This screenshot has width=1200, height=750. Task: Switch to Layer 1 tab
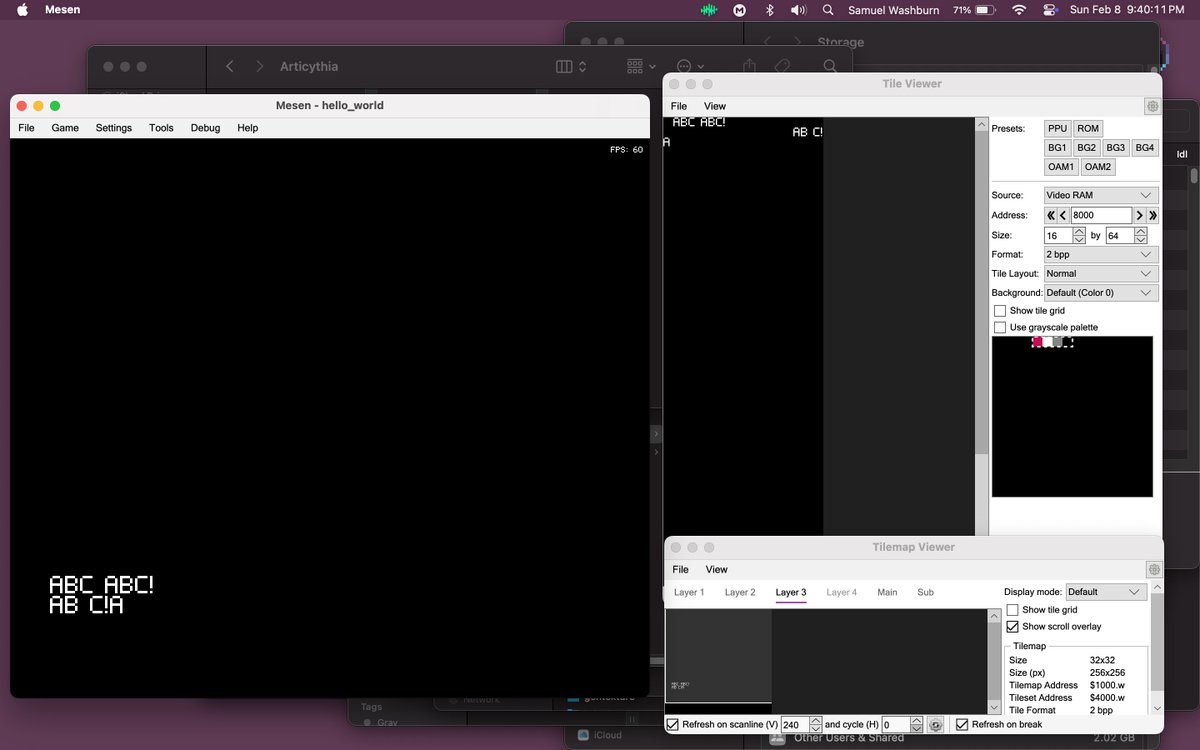point(689,592)
